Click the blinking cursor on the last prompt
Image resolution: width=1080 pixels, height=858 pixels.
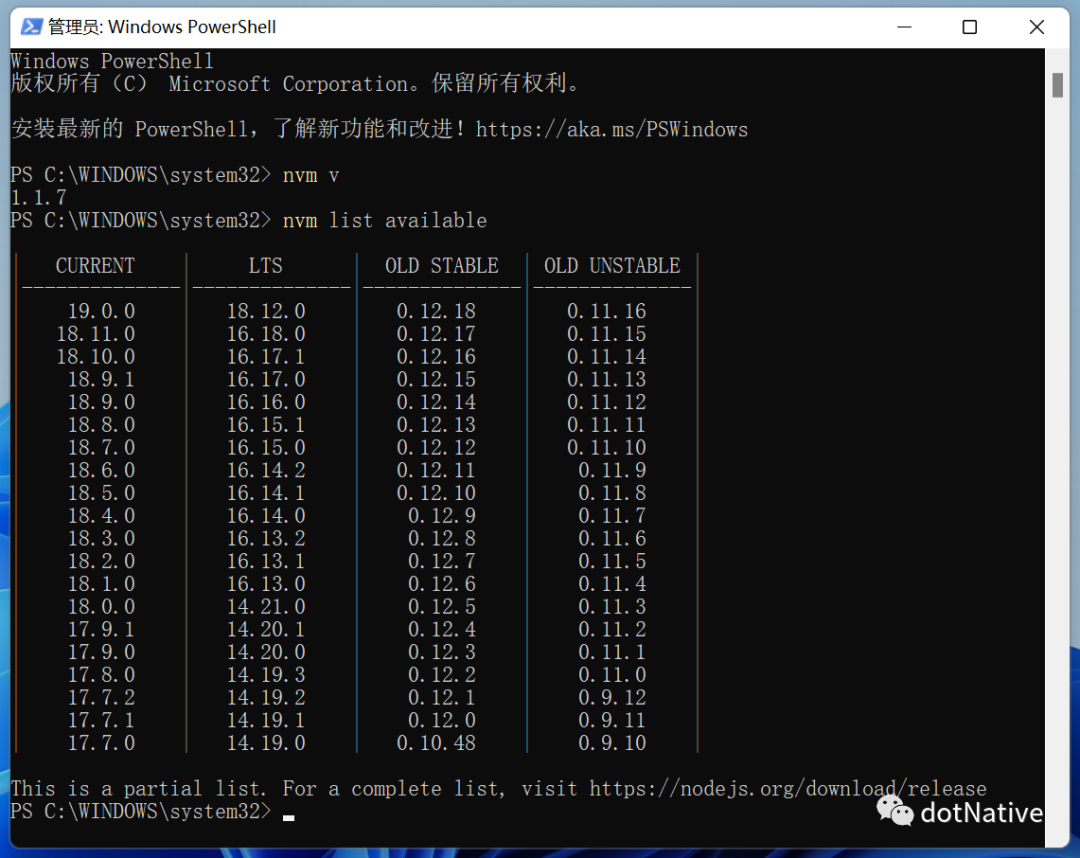(289, 817)
